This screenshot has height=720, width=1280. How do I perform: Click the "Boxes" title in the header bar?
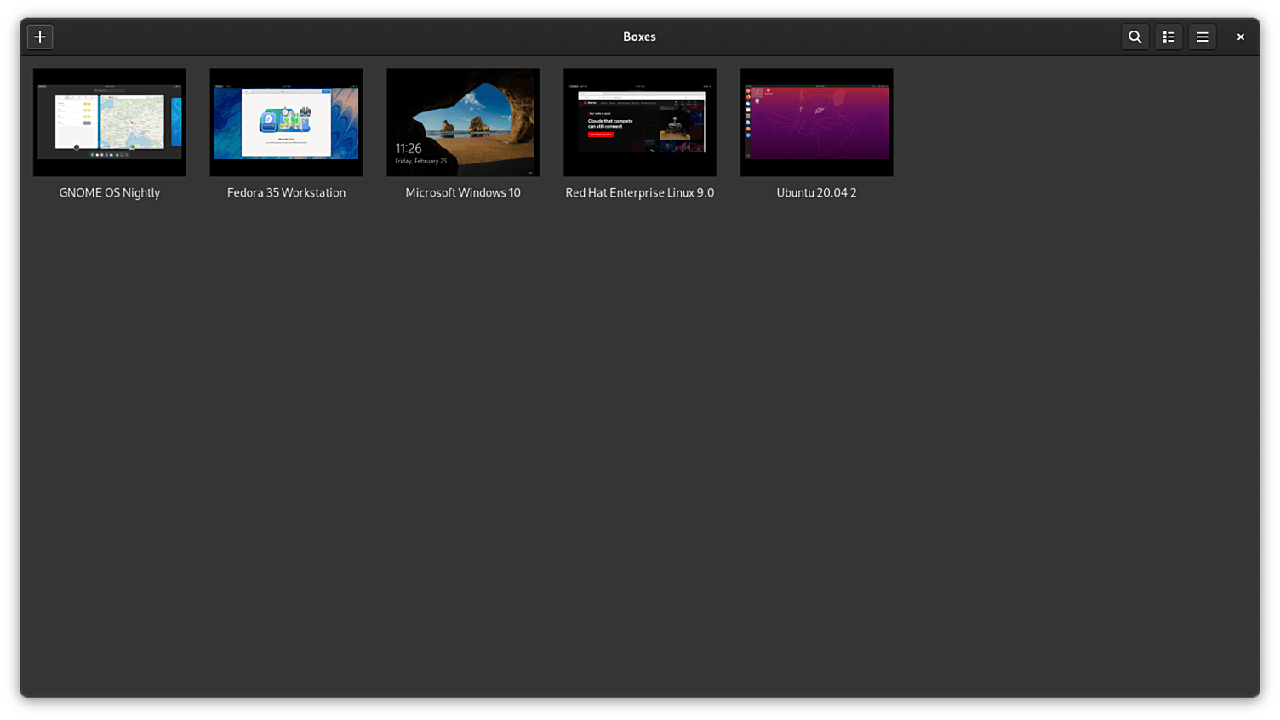point(640,37)
